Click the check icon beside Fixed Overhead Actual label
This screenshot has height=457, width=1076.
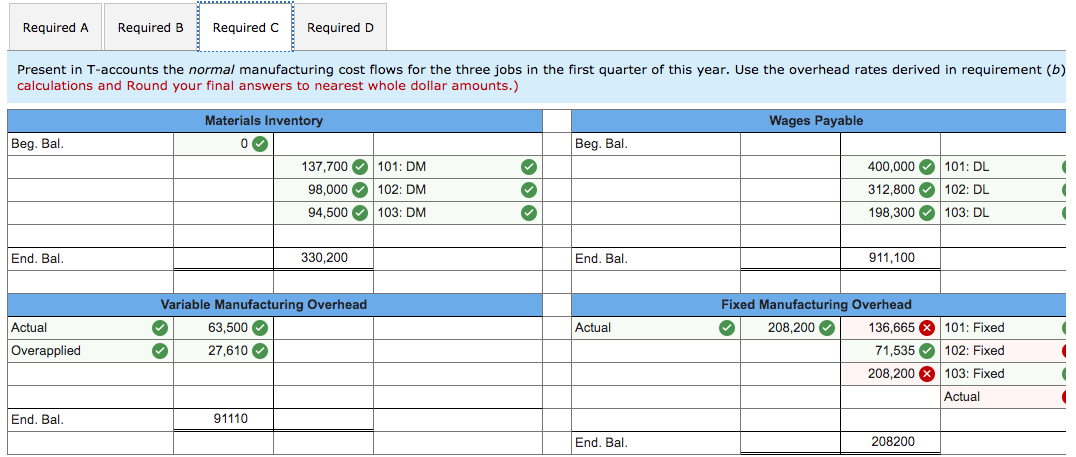[726, 328]
